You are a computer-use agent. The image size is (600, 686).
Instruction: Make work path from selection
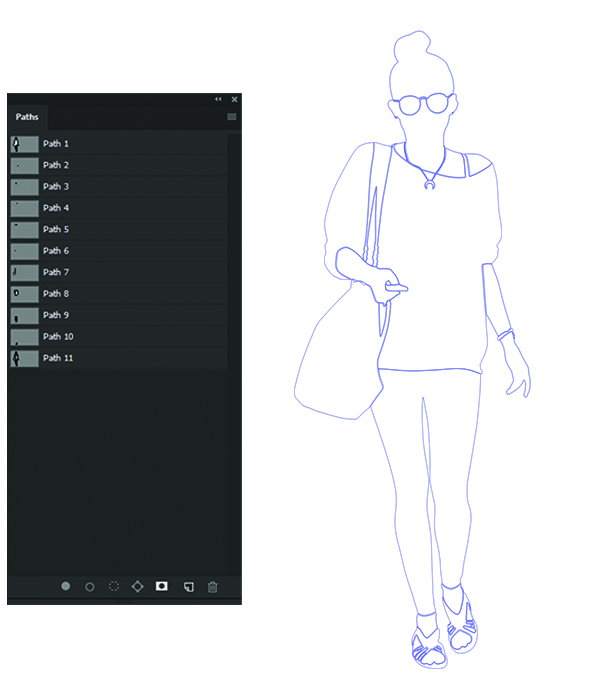click(x=138, y=587)
